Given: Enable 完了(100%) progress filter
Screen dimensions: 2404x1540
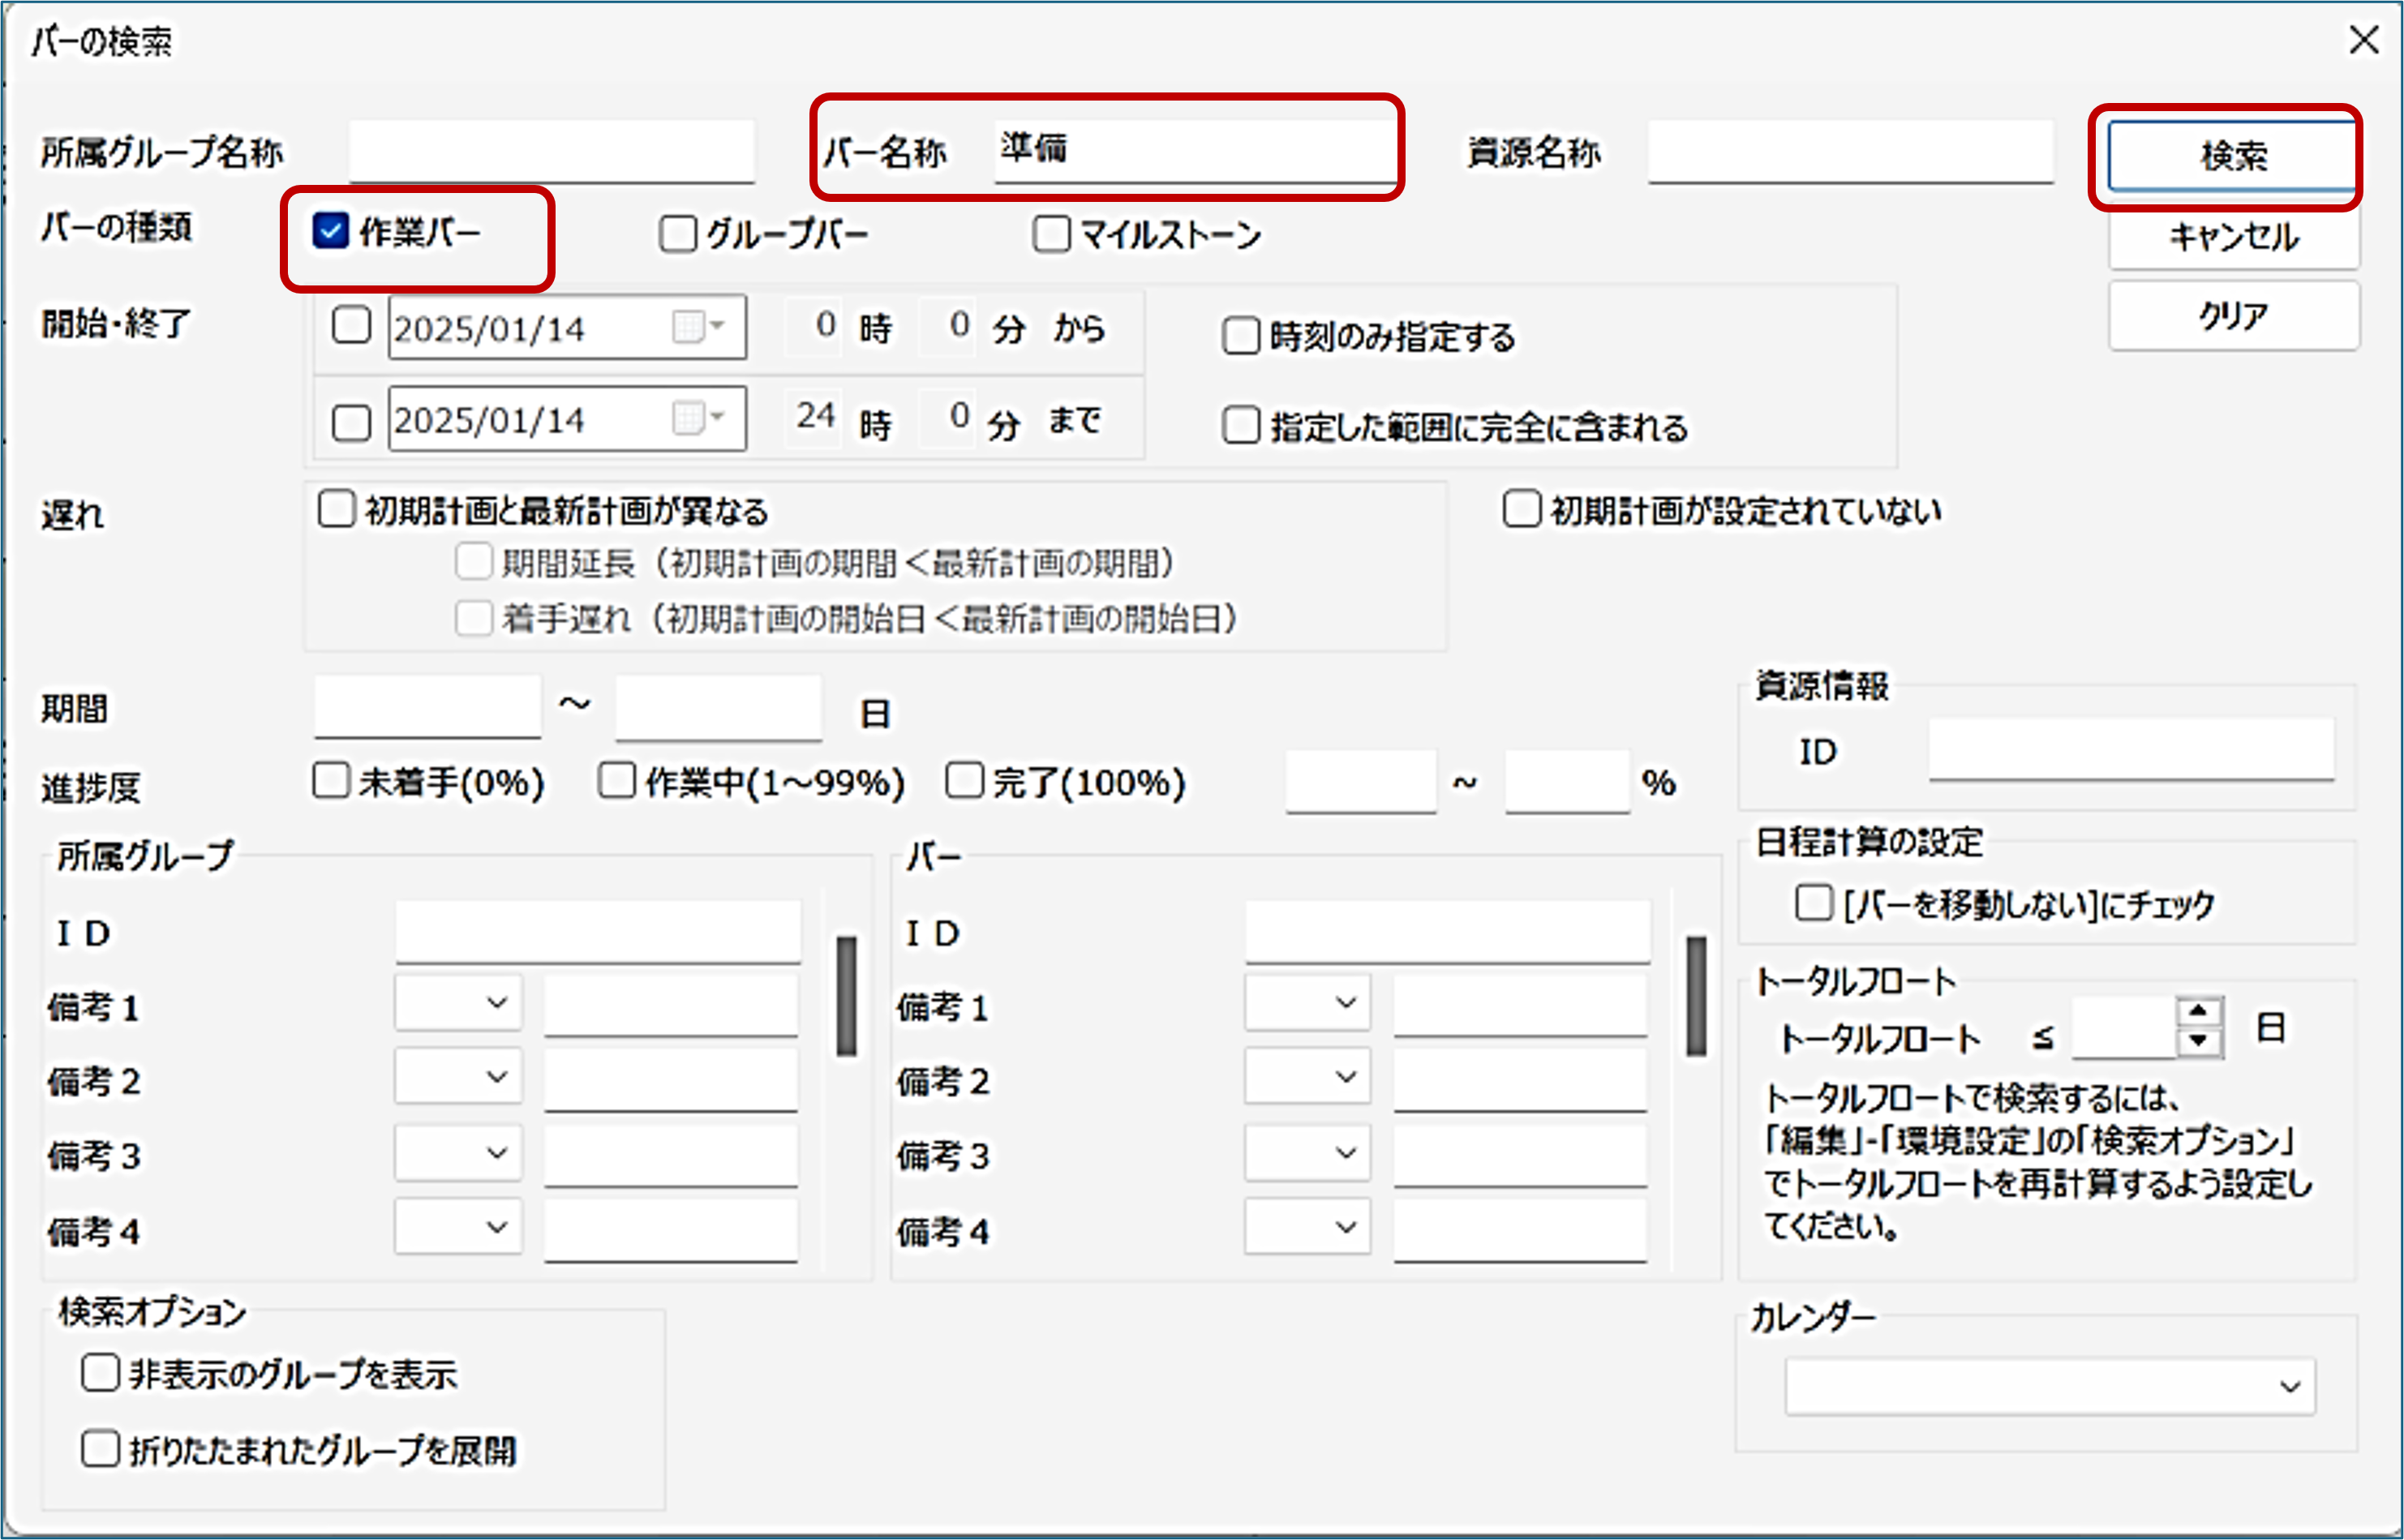Looking at the screenshot, I should point(965,781).
